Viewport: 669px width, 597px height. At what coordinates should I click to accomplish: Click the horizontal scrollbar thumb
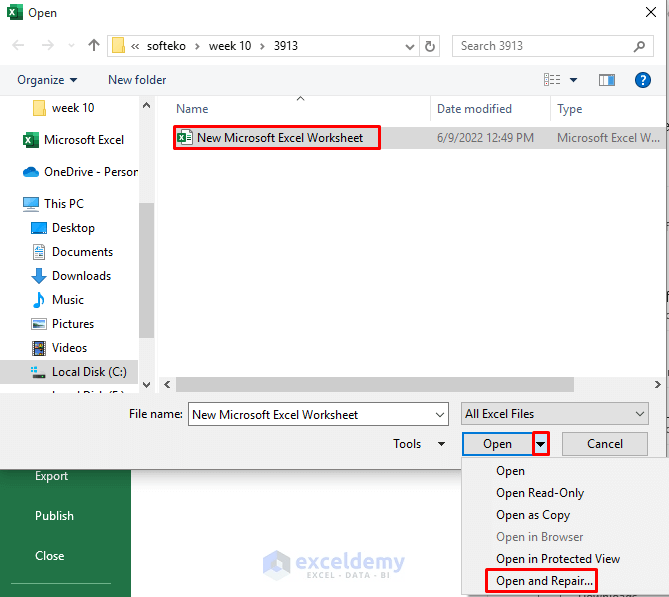point(375,384)
